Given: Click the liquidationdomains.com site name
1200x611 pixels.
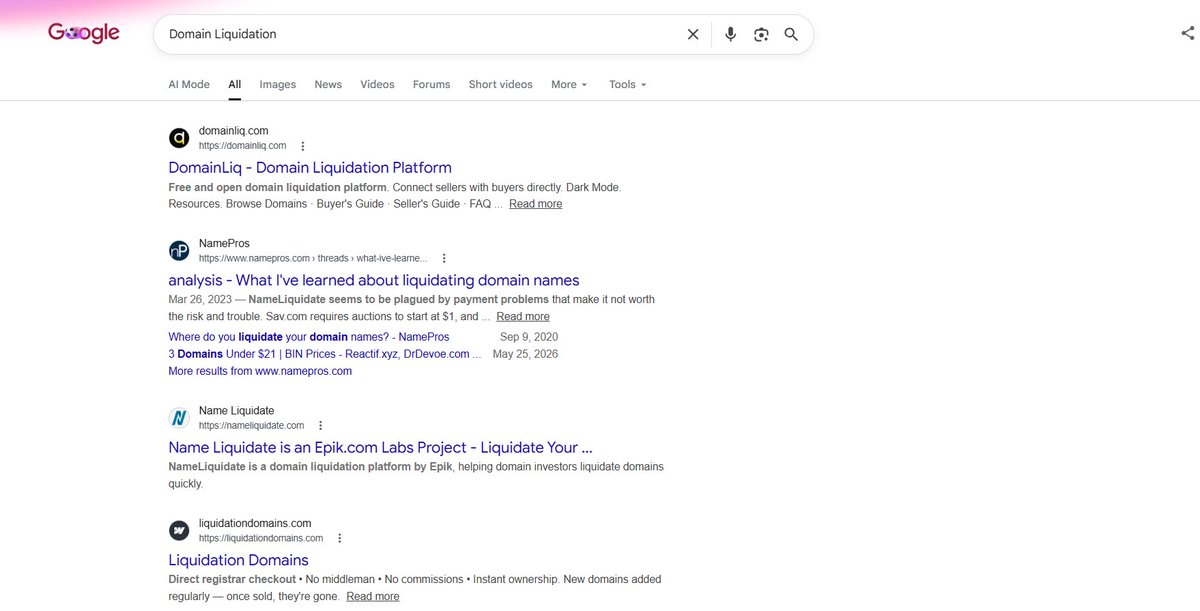Looking at the screenshot, I should [255, 523].
